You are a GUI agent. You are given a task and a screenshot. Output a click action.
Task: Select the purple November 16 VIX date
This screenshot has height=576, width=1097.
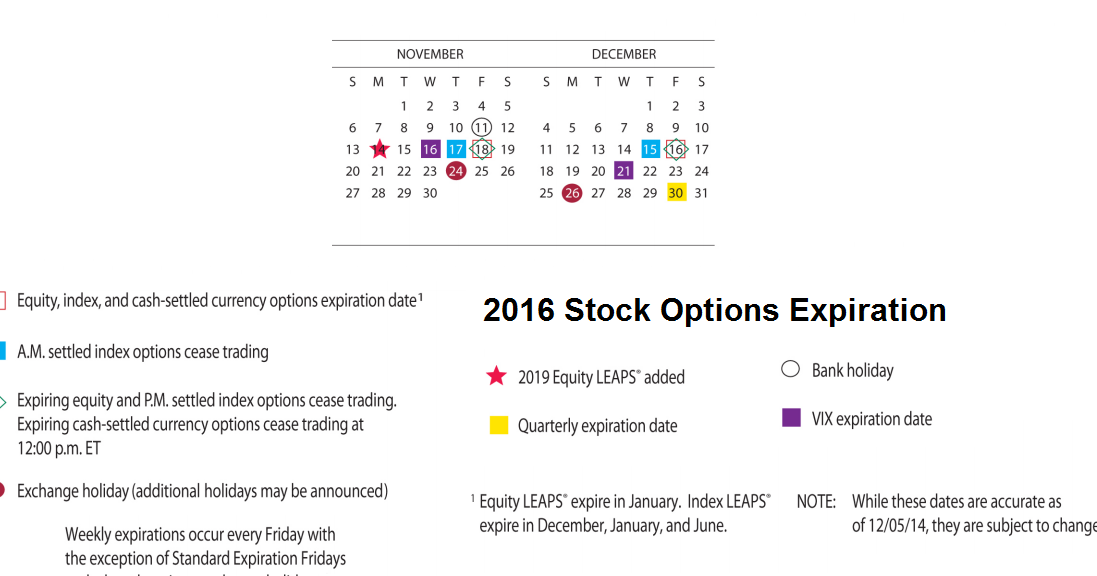[430, 149]
